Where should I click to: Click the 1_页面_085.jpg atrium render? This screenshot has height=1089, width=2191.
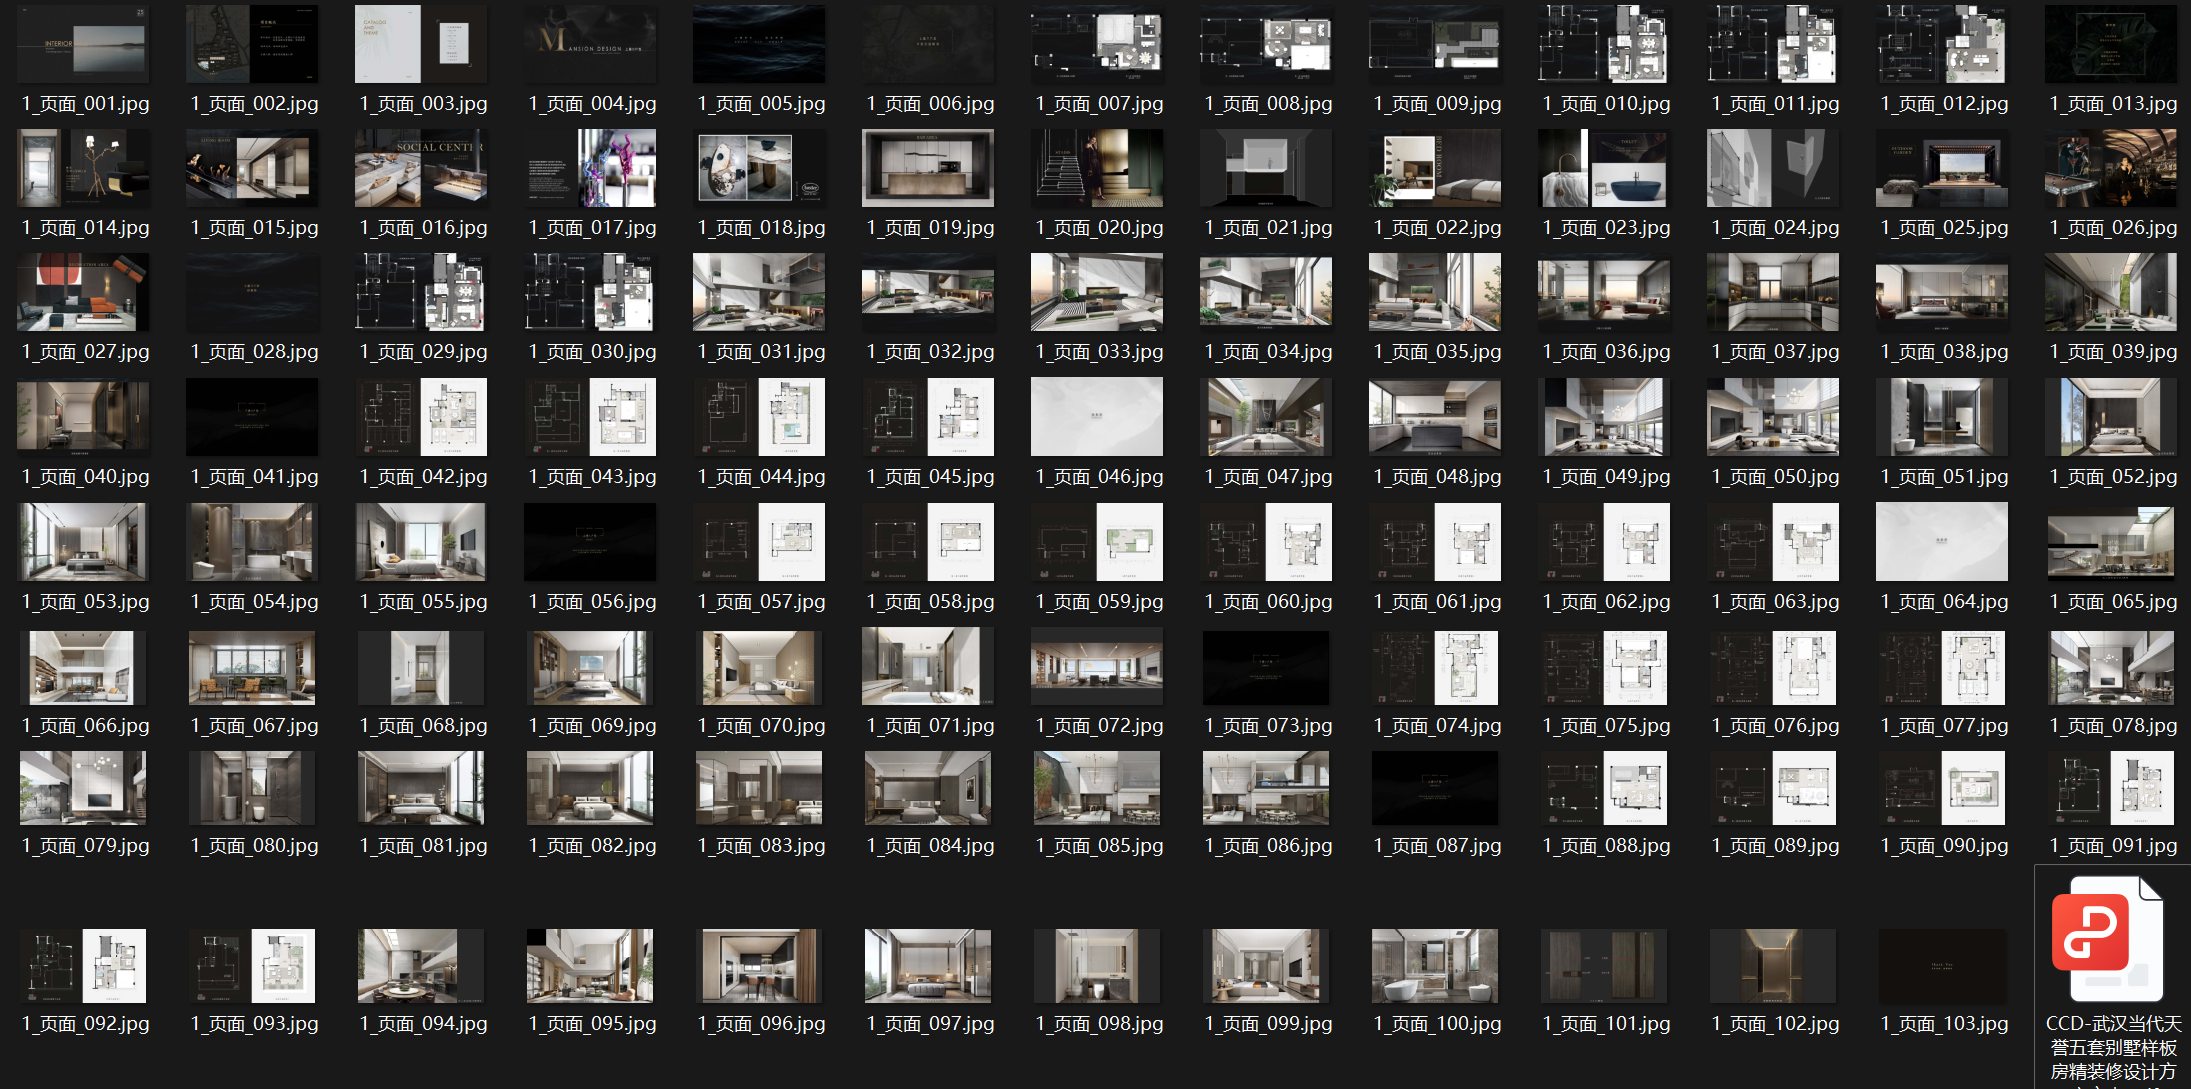pos(1097,789)
